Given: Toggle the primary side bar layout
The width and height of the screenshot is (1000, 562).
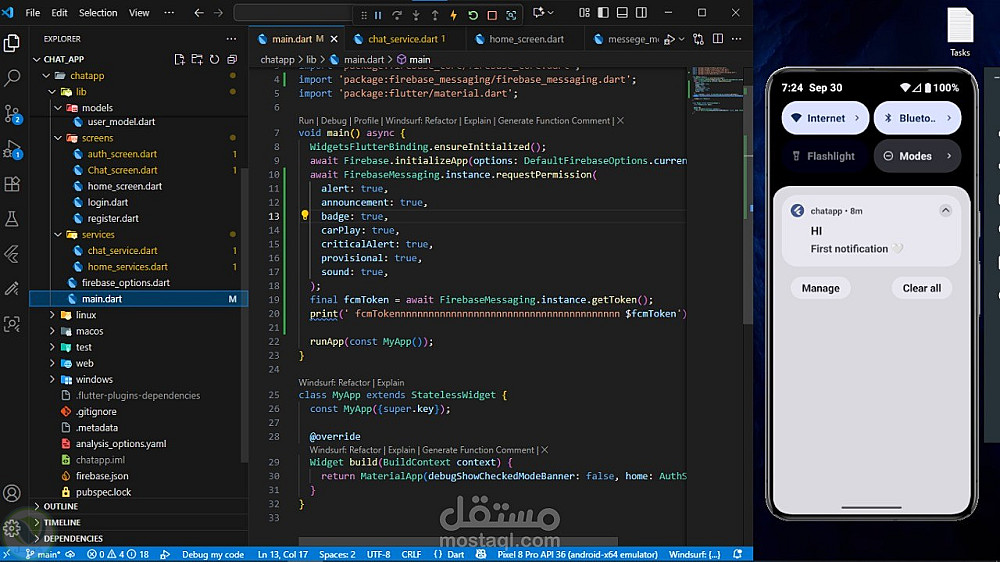Looking at the screenshot, I should pos(603,13).
